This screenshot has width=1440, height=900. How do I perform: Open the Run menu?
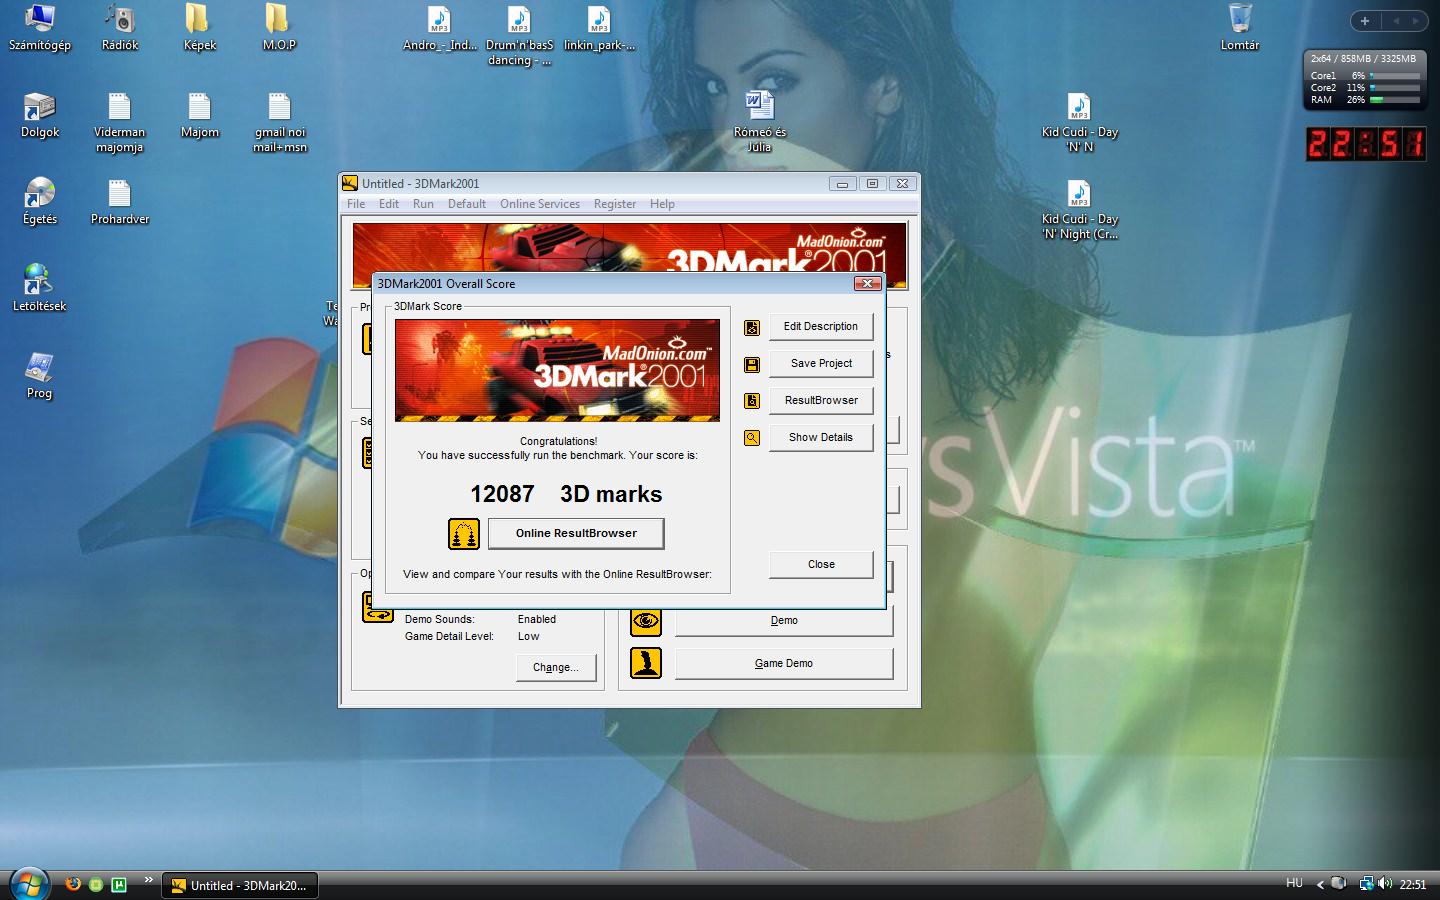(423, 204)
